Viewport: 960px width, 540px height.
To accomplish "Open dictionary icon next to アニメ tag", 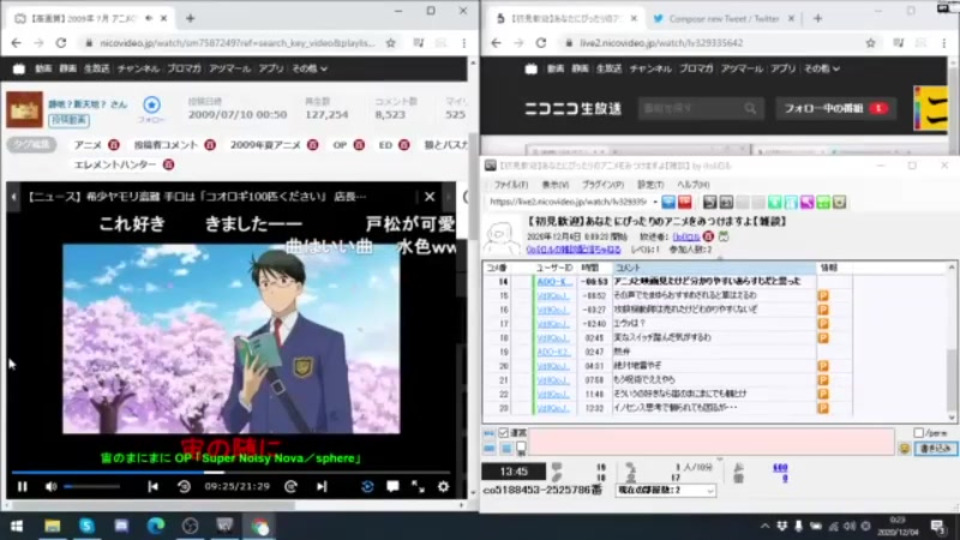I will [x=114, y=145].
